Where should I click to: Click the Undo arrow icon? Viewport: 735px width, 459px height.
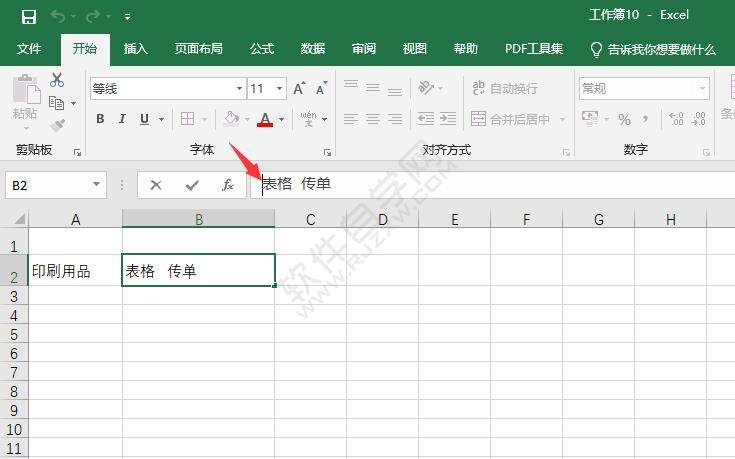click(58, 17)
